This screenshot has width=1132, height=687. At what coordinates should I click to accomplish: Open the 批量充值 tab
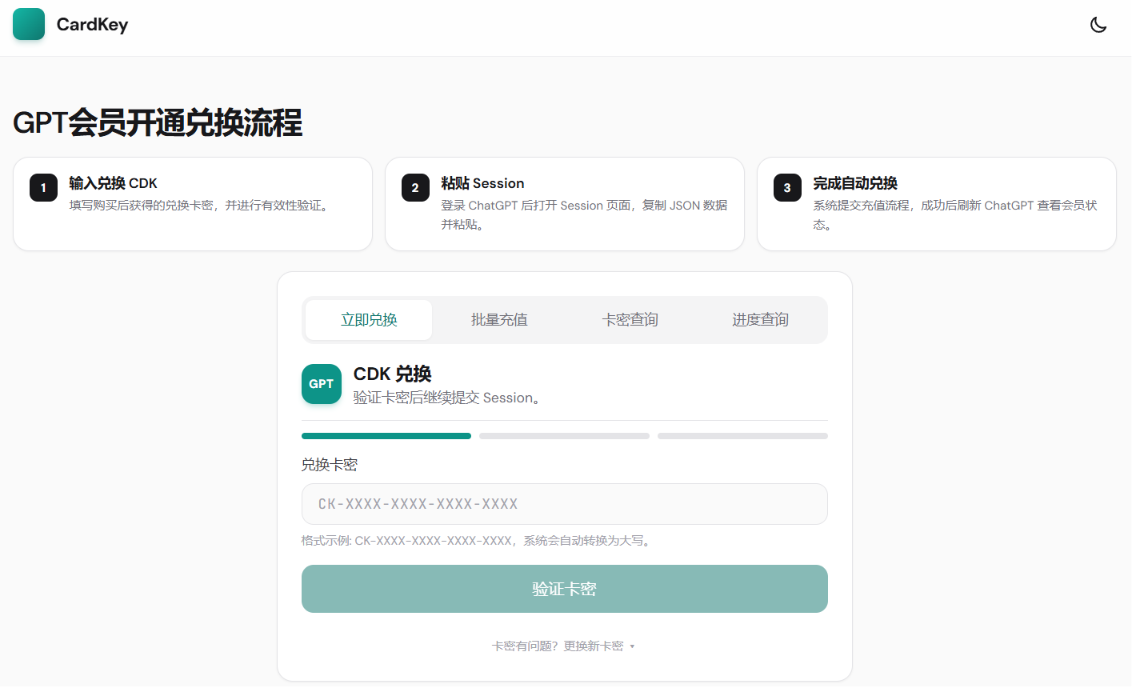pyautogui.click(x=500, y=320)
